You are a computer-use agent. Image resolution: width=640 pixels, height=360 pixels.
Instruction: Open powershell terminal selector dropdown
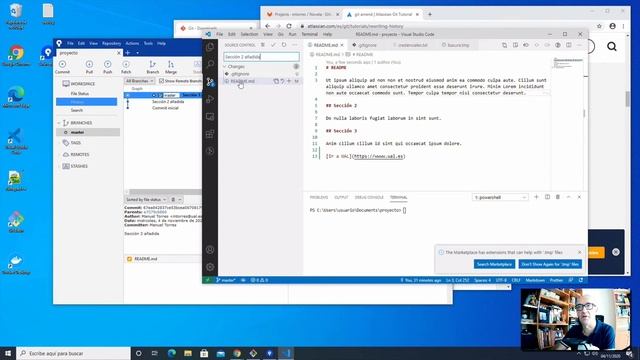(500, 197)
